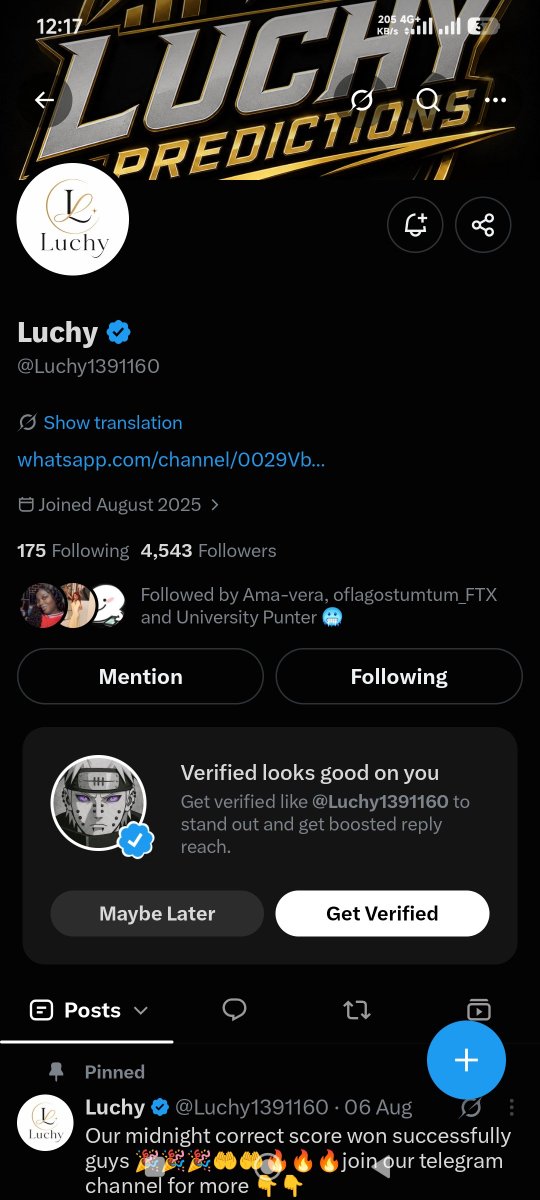Viewport: 540px width, 1200px height.
Task: Tap the back arrow icon
Action: point(44,100)
